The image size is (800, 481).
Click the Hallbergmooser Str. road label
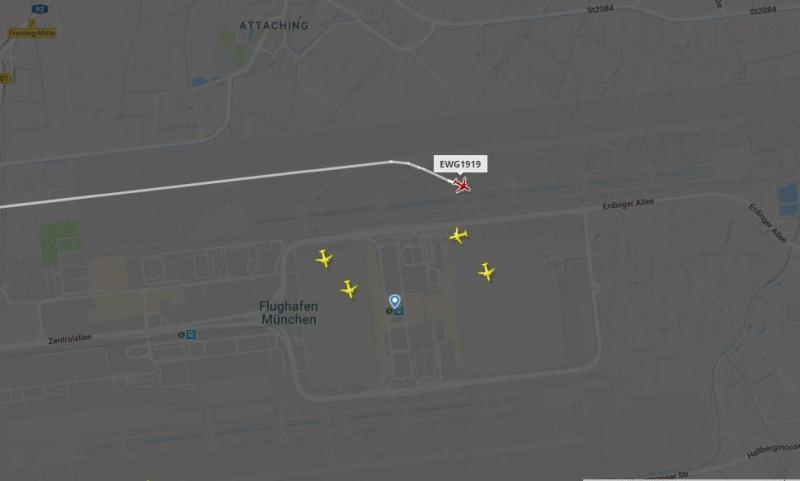coord(773,450)
